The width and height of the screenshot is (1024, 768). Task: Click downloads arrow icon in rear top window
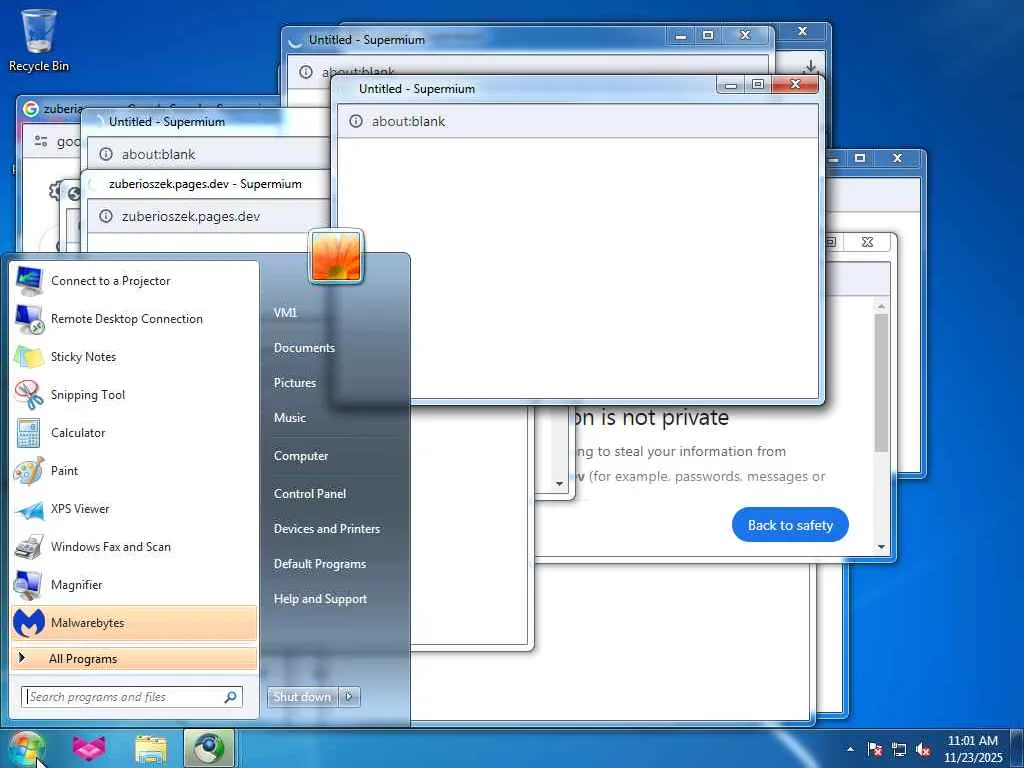[810, 67]
